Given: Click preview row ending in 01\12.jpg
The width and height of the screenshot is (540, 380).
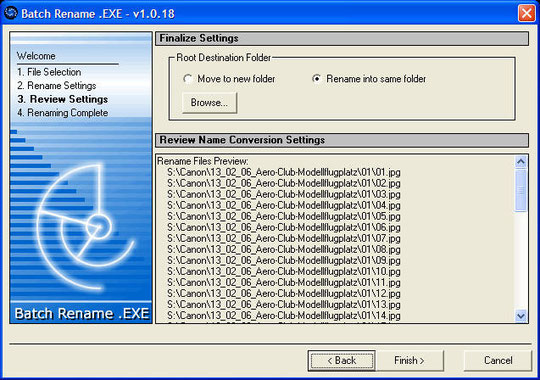Looking at the screenshot, I should [x=284, y=293].
